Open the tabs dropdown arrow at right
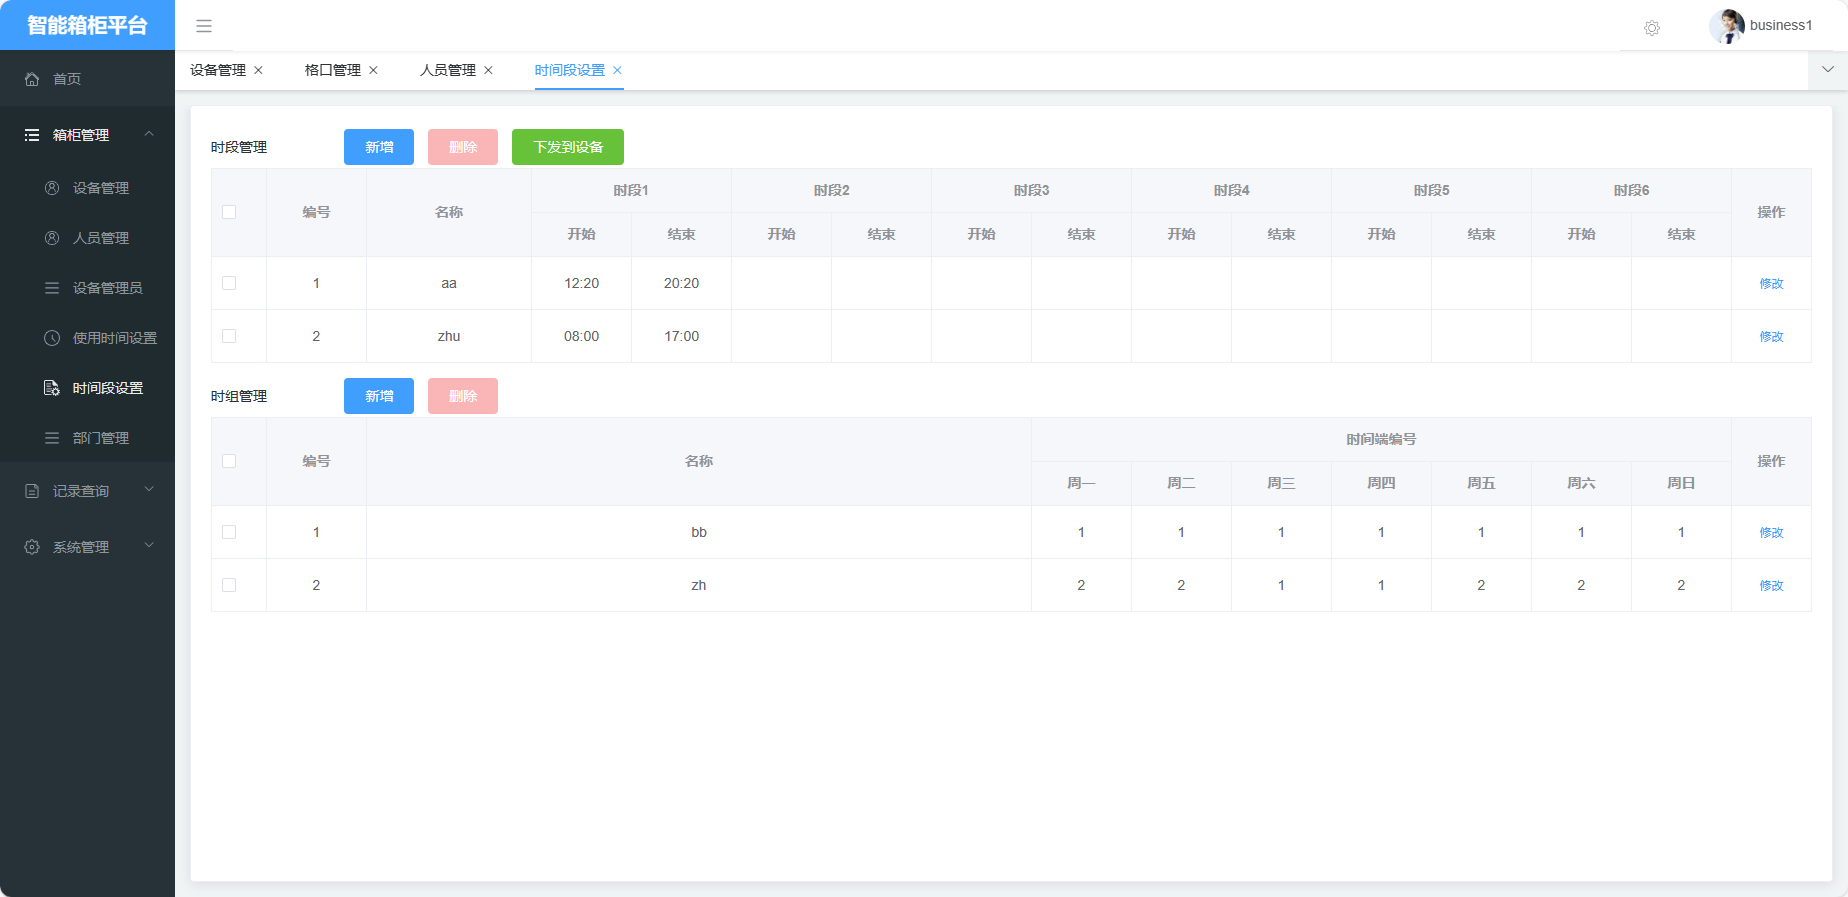 tap(1827, 70)
